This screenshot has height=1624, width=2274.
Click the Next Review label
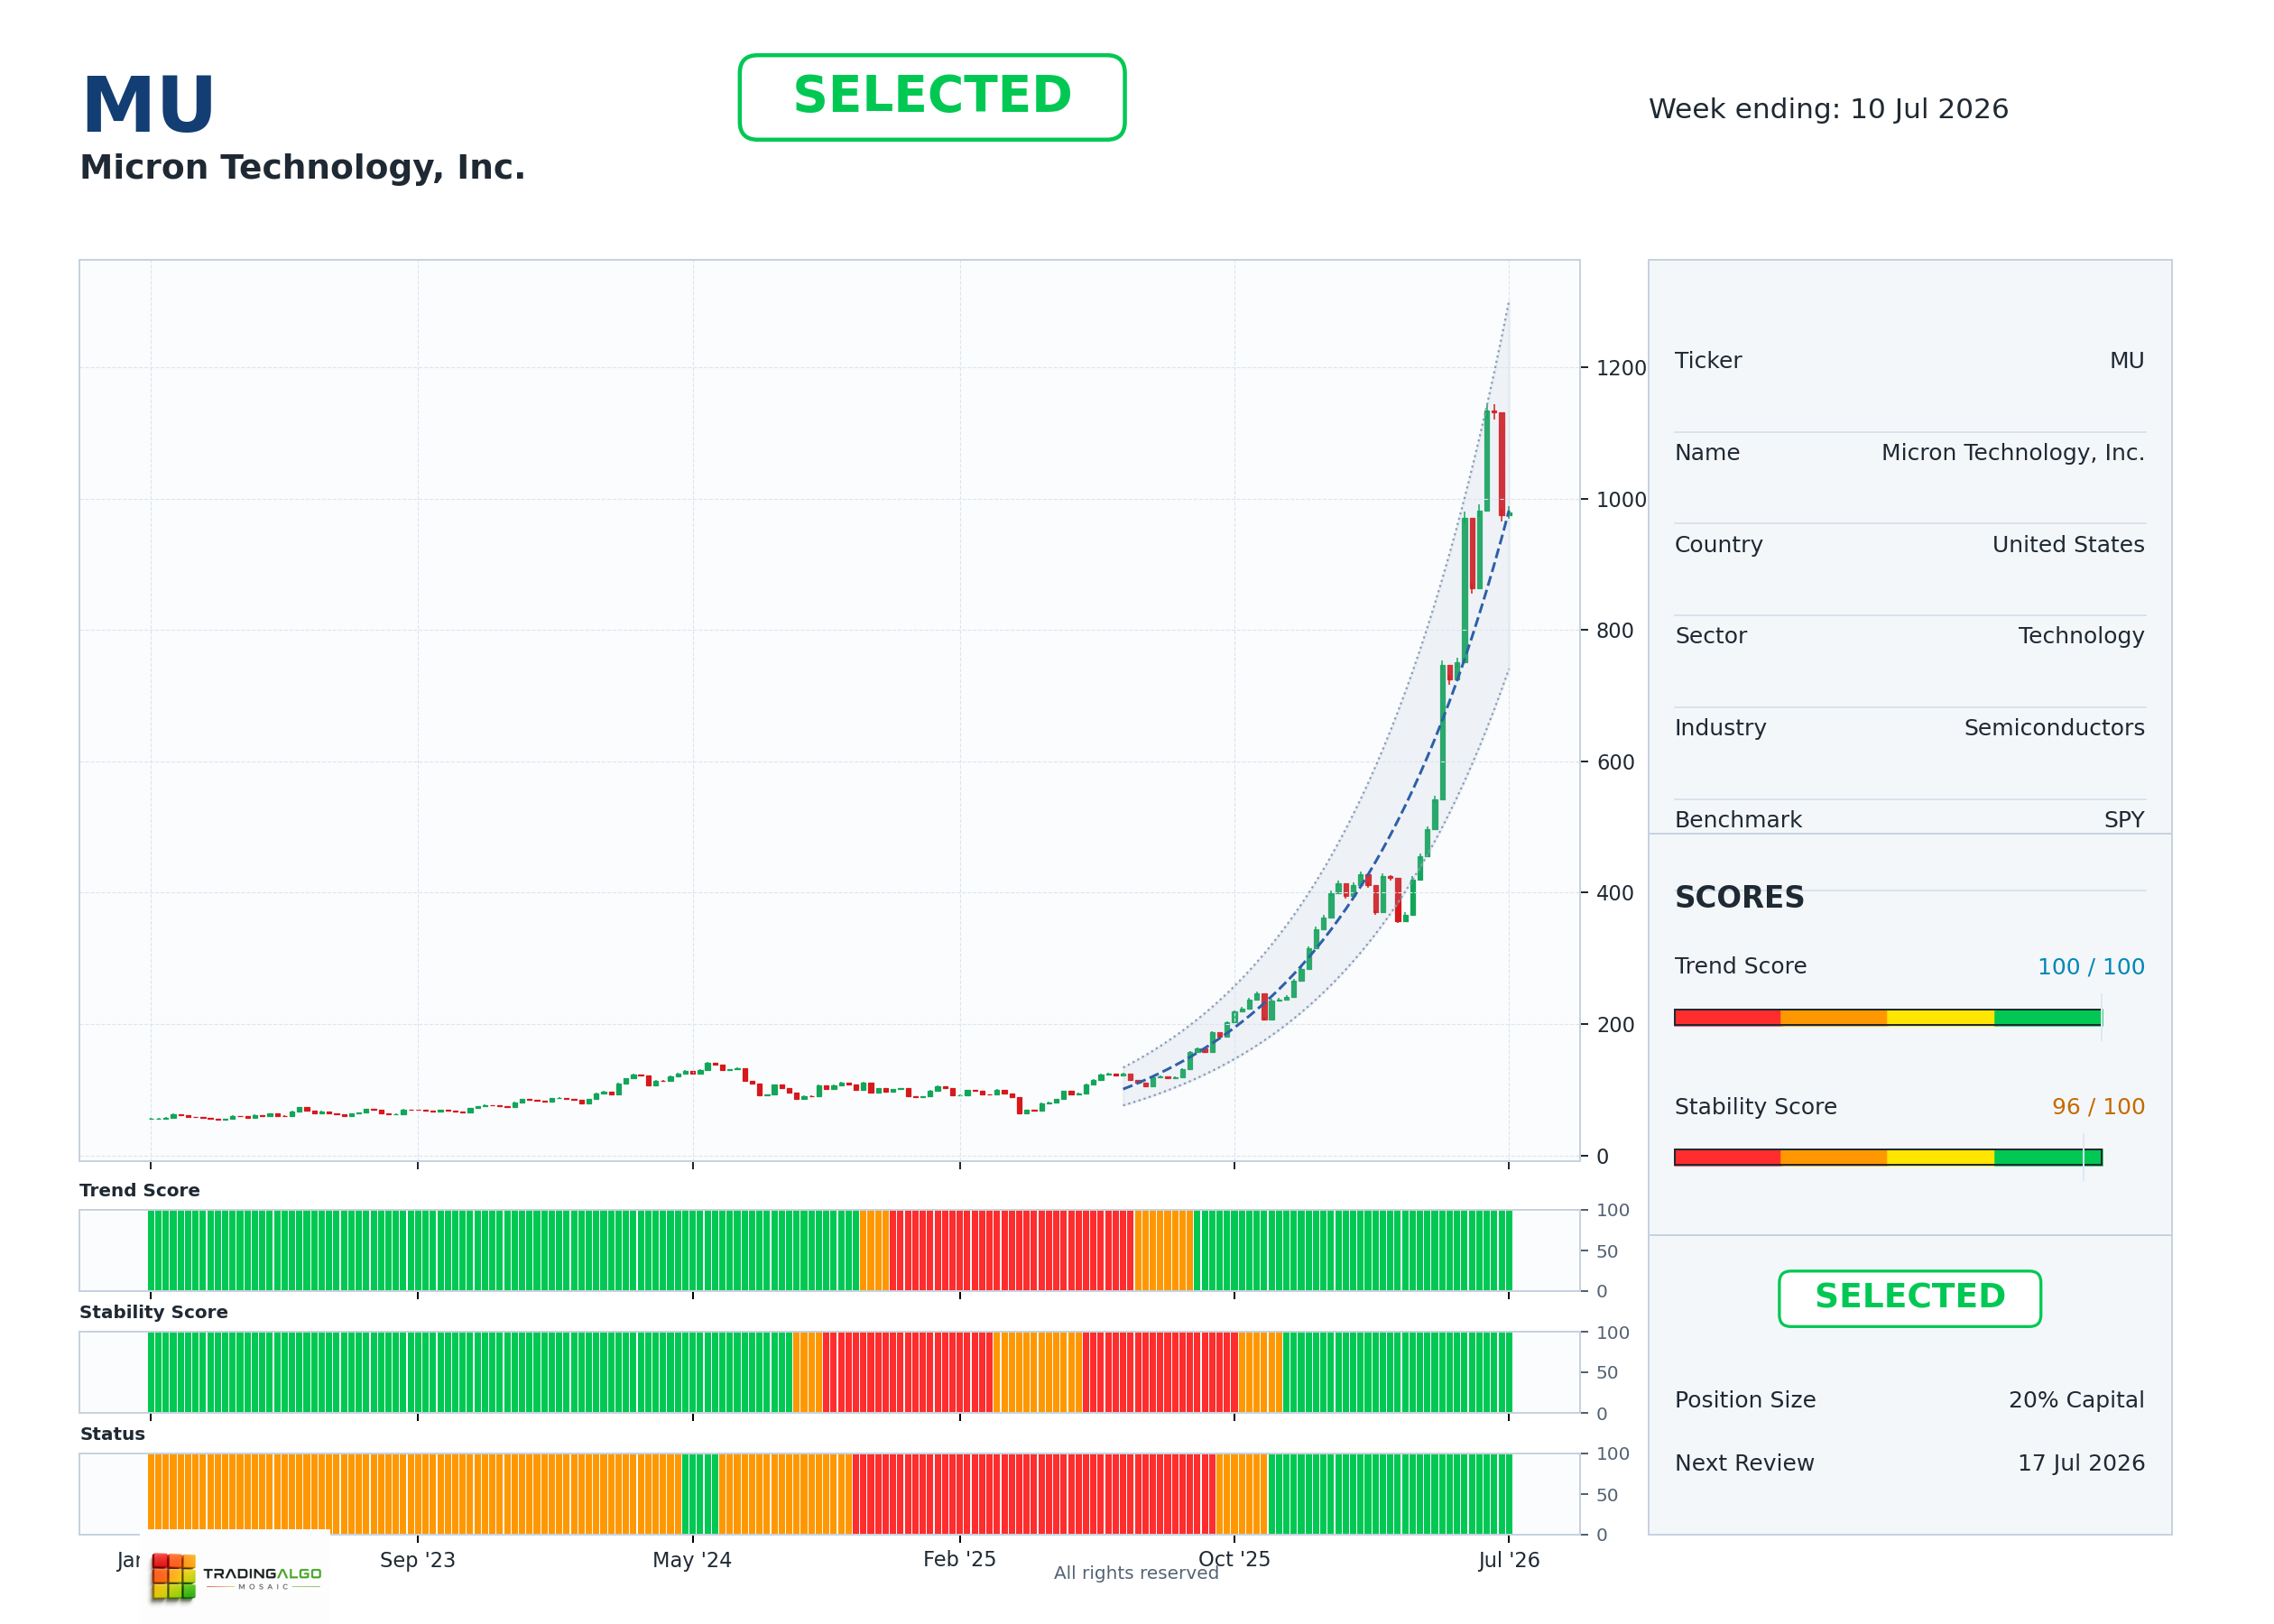1744,1463
